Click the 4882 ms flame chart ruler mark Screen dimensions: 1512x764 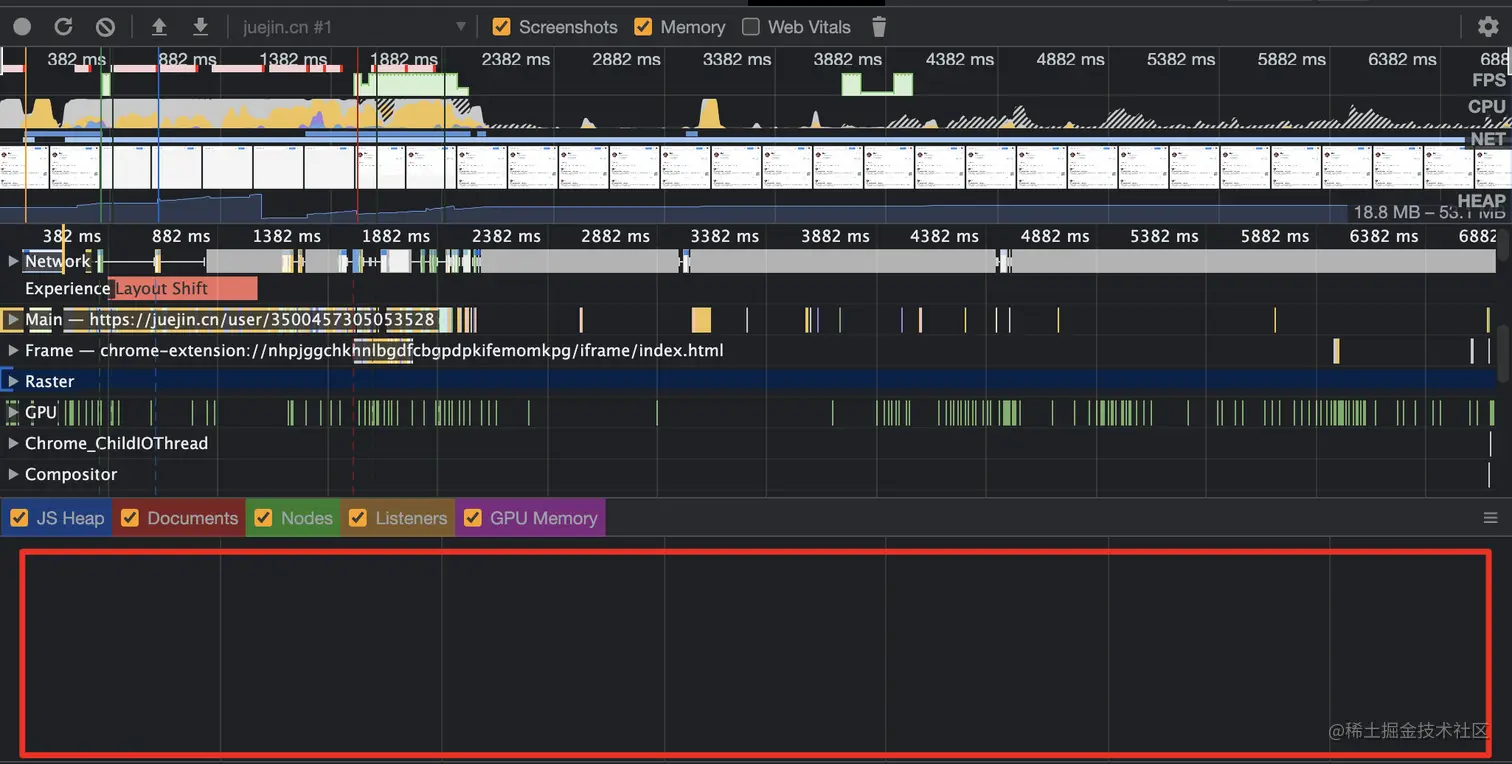point(1054,237)
